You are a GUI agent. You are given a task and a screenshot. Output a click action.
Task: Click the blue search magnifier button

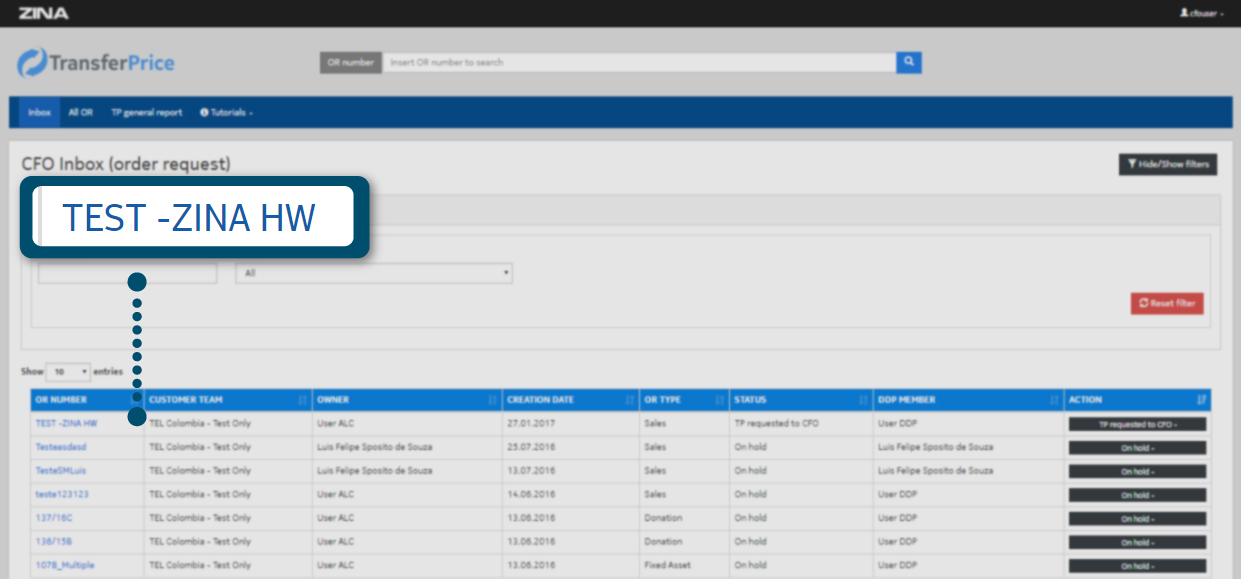point(908,62)
